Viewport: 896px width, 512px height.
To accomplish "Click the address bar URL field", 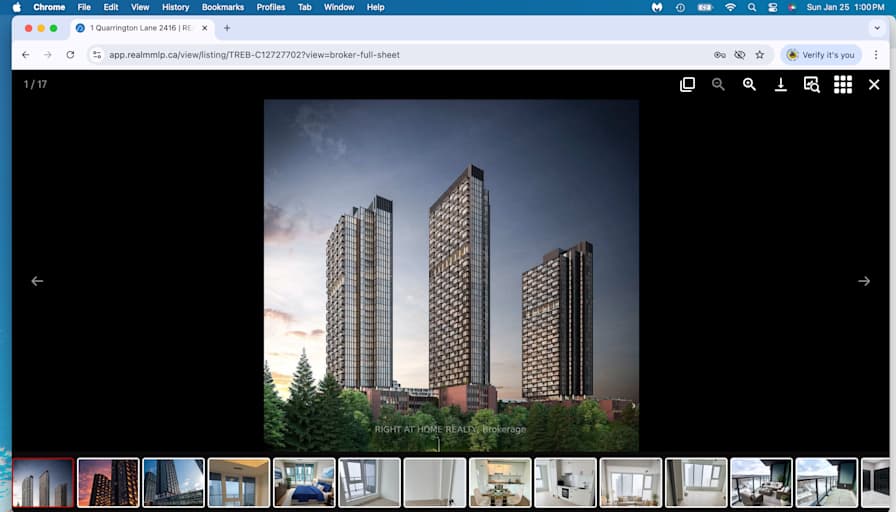I will point(400,55).
